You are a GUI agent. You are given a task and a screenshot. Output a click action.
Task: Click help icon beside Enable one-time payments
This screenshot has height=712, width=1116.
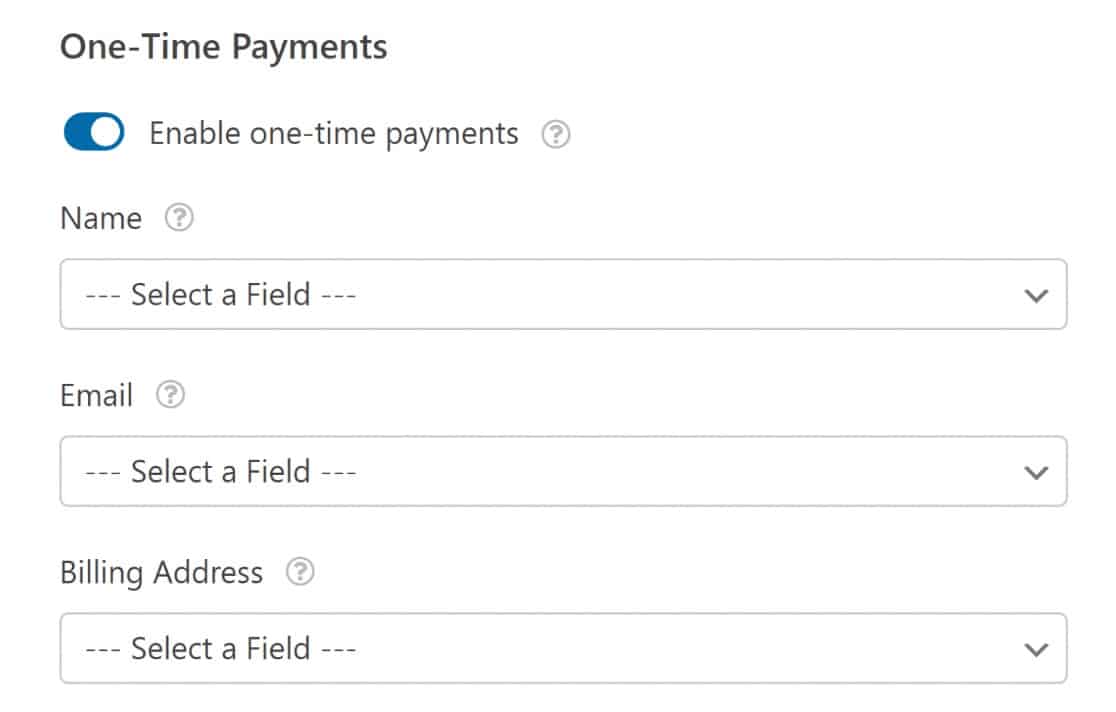pyautogui.click(x=555, y=134)
